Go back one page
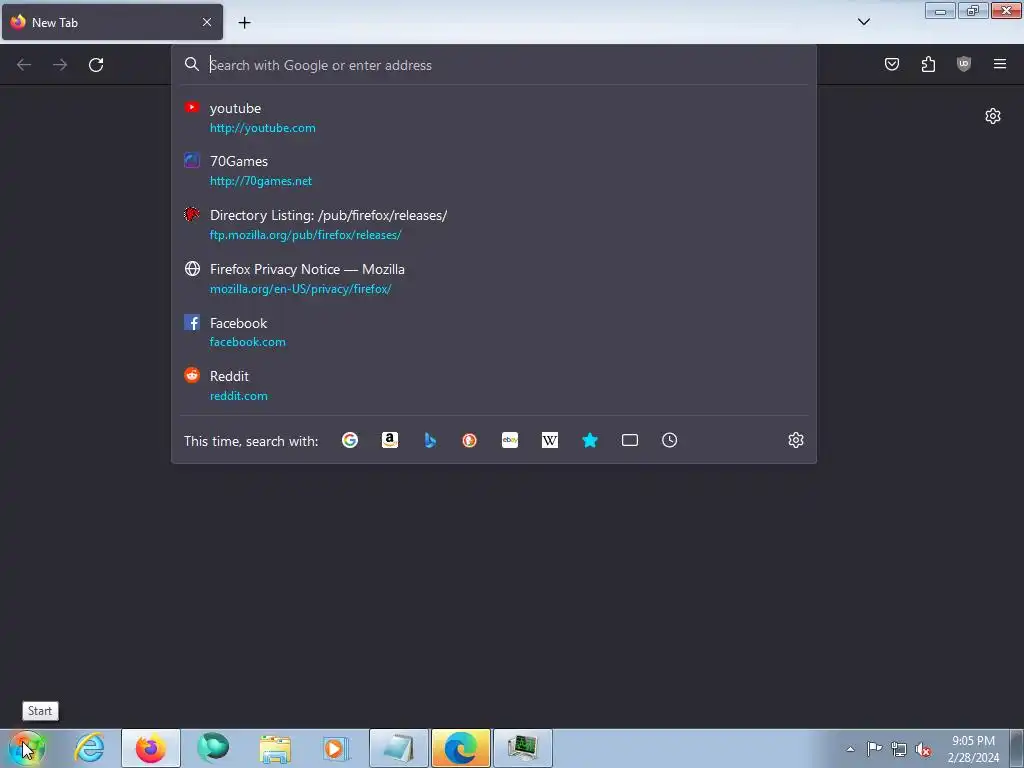This screenshot has width=1024, height=768. coord(24,65)
